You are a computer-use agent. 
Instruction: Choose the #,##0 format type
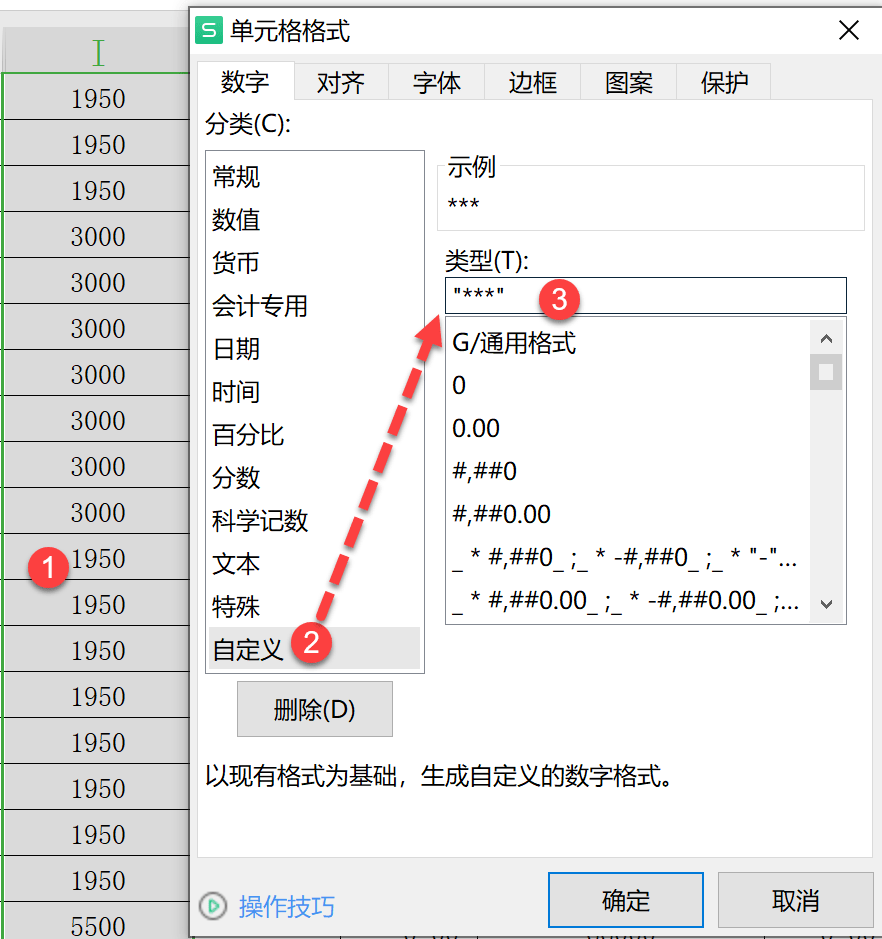coord(629,471)
